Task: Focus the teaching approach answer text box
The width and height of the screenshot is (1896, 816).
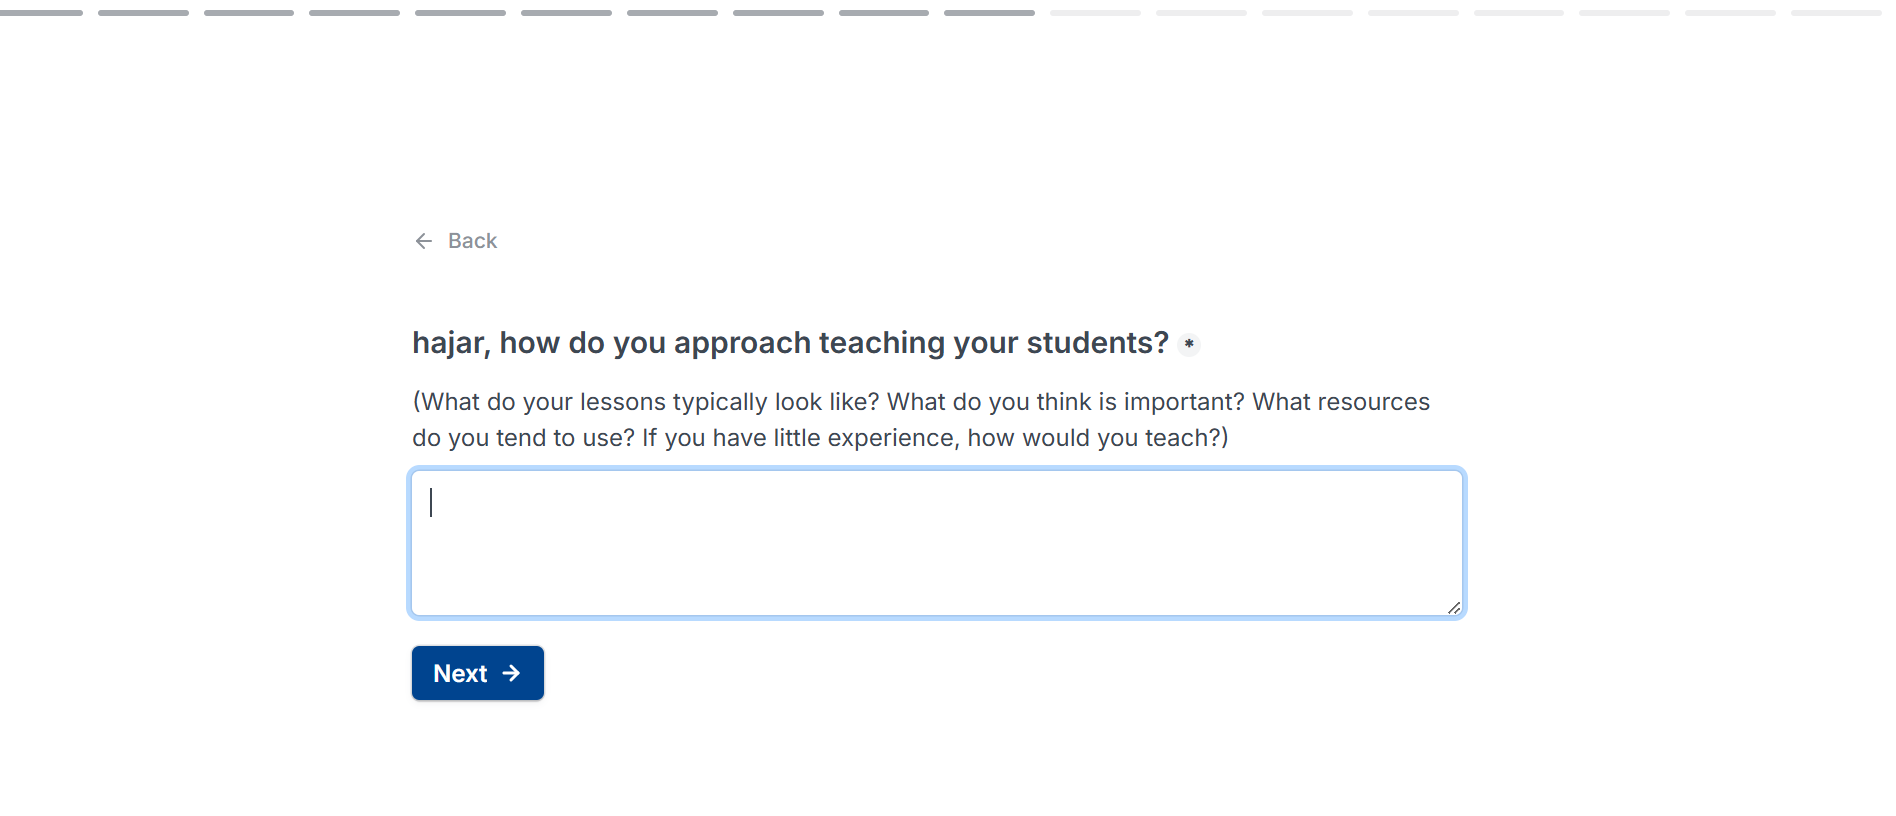Action: (937, 543)
